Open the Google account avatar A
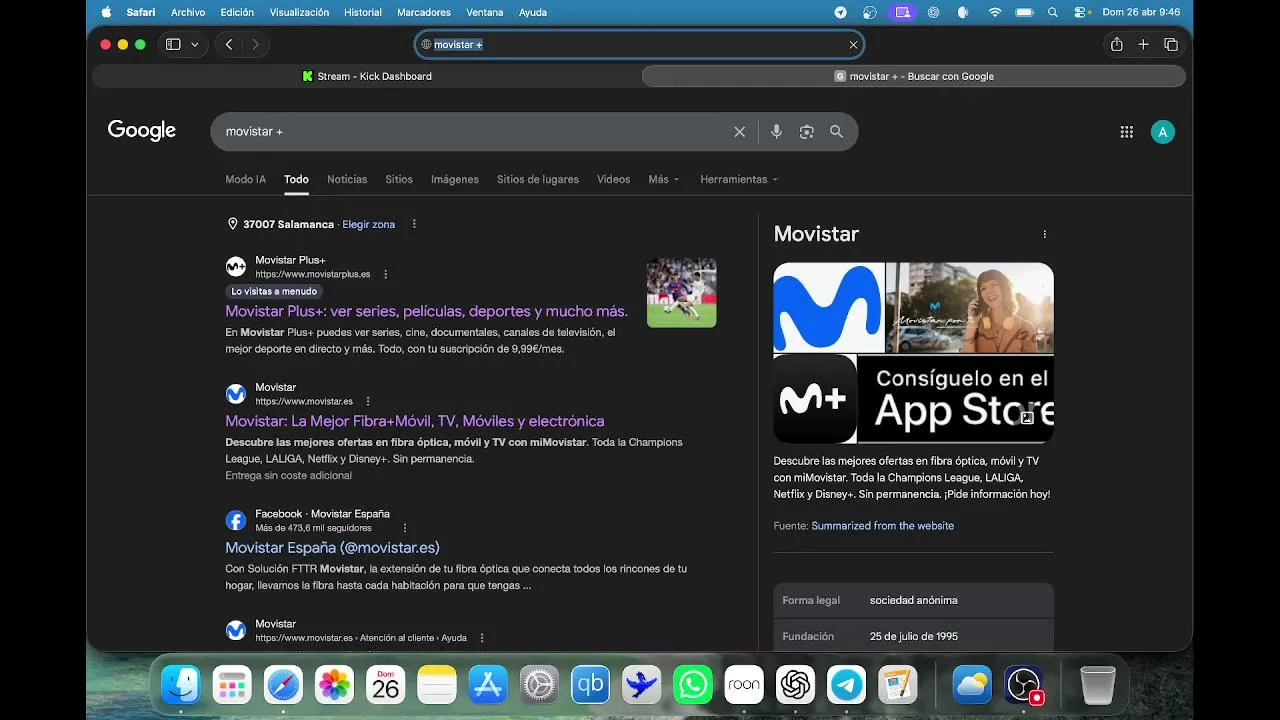The width and height of the screenshot is (1280, 720). tap(1162, 132)
